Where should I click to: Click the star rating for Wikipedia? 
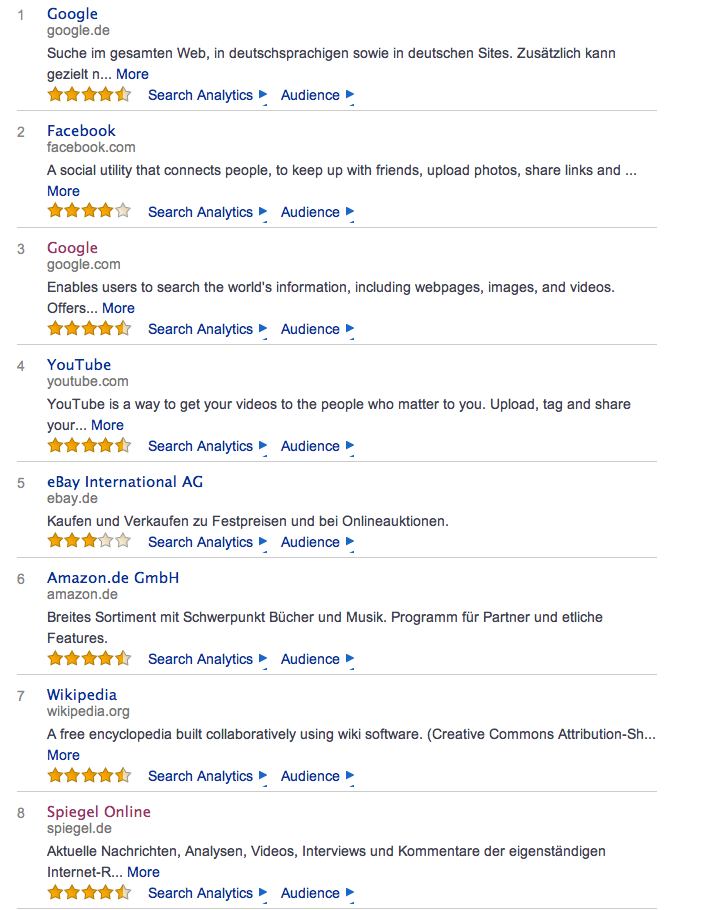click(89, 776)
